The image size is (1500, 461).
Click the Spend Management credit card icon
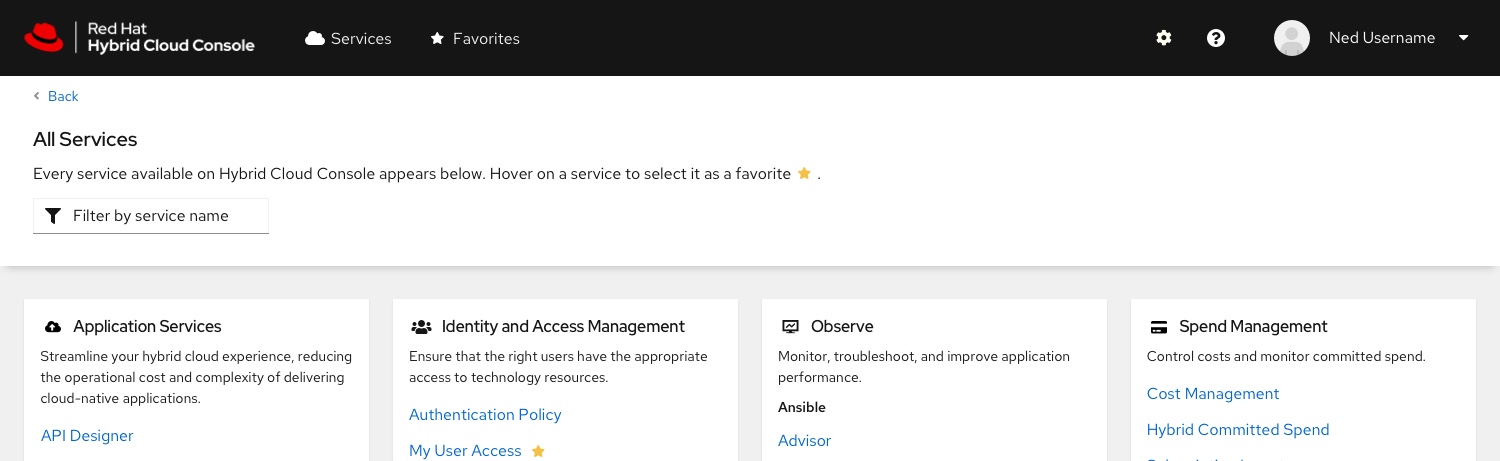[x=1159, y=327]
